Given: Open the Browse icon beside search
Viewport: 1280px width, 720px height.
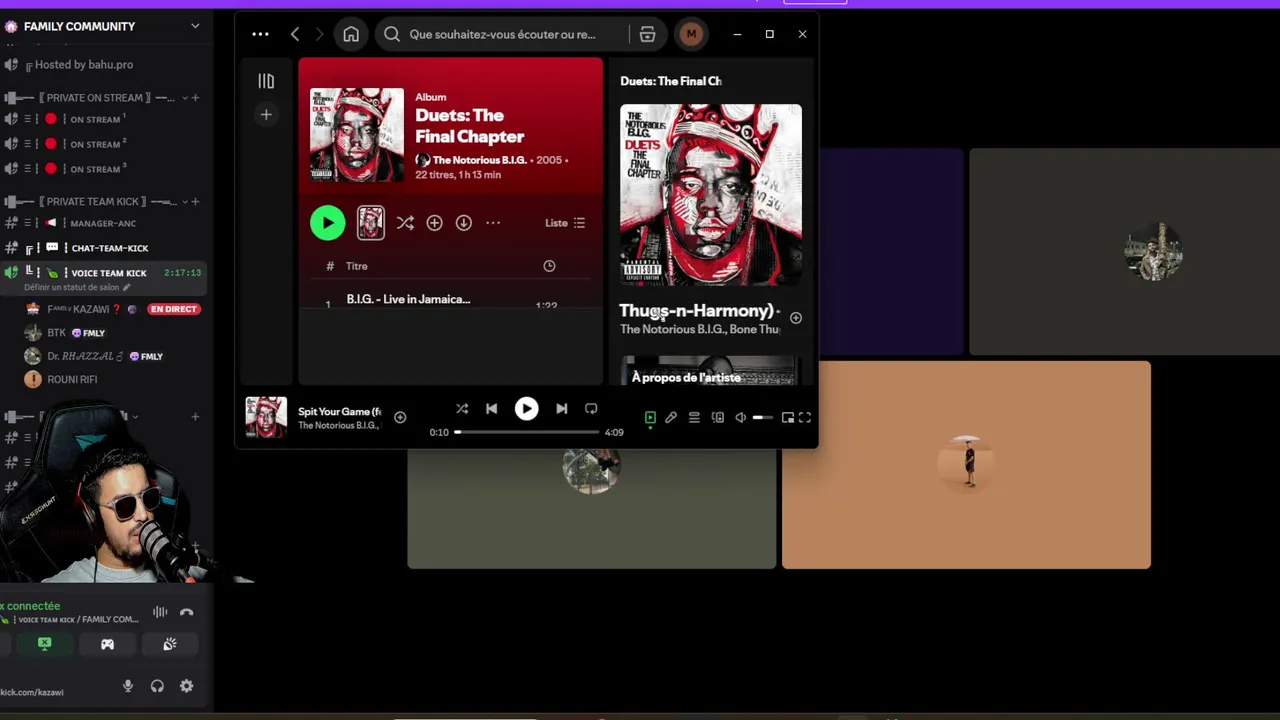Looking at the screenshot, I should pos(647,34).
